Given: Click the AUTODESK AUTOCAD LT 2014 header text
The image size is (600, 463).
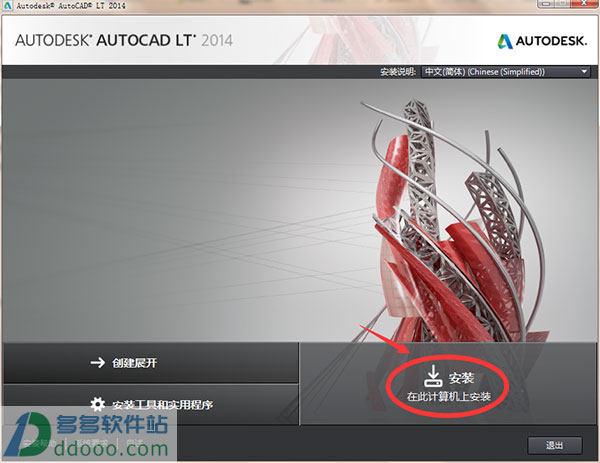Looking at the screenshot, I should point(124,41).
